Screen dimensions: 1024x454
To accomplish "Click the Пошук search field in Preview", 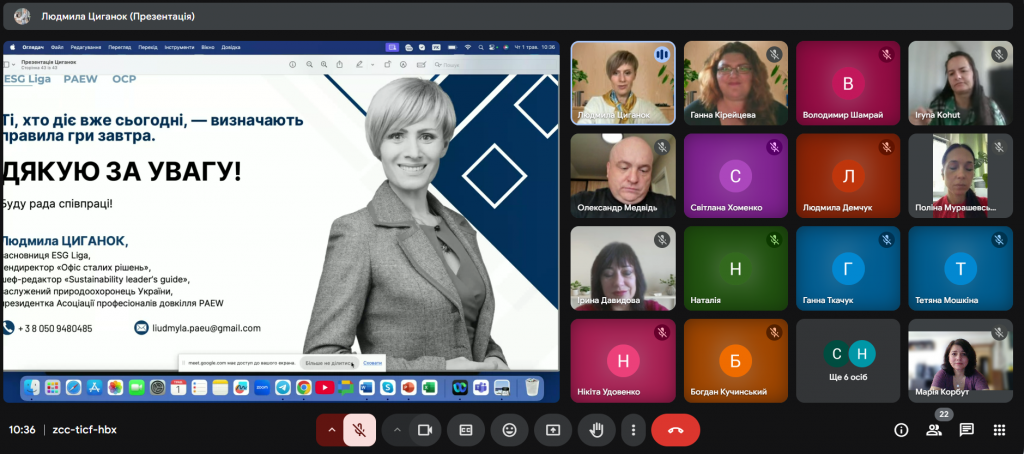I will click(494, 65).
